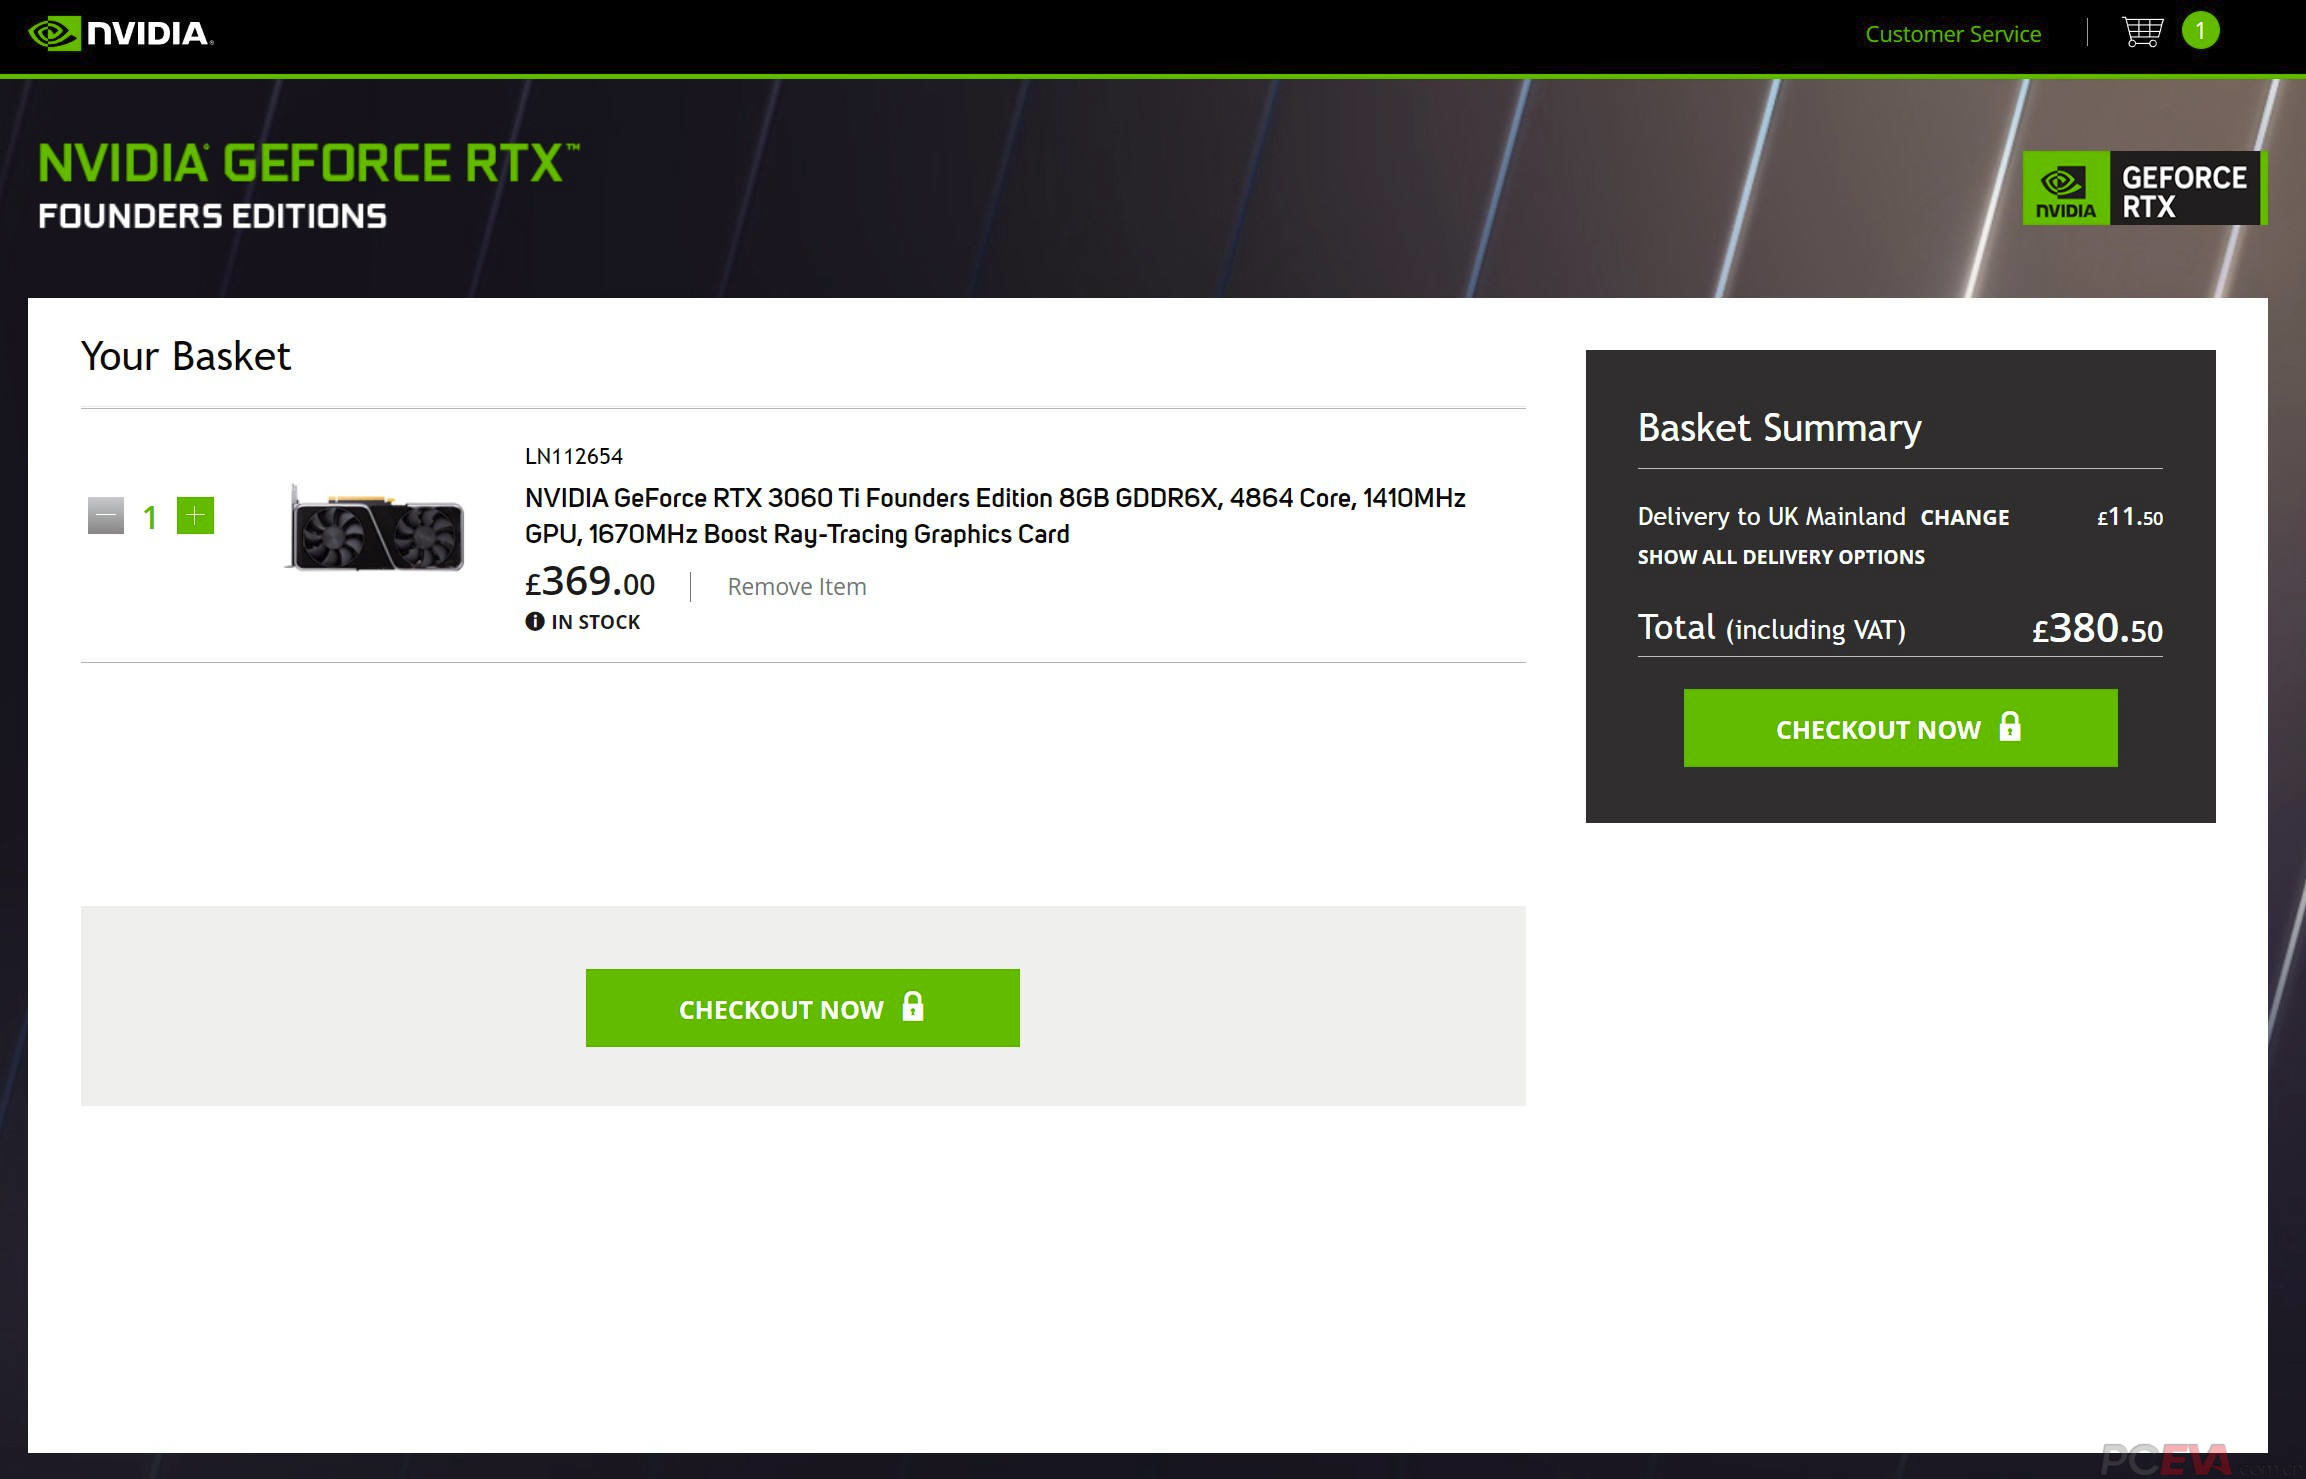2306x1479 pixels.
Task: Click Remove Item link
Action: pos(796,587)
